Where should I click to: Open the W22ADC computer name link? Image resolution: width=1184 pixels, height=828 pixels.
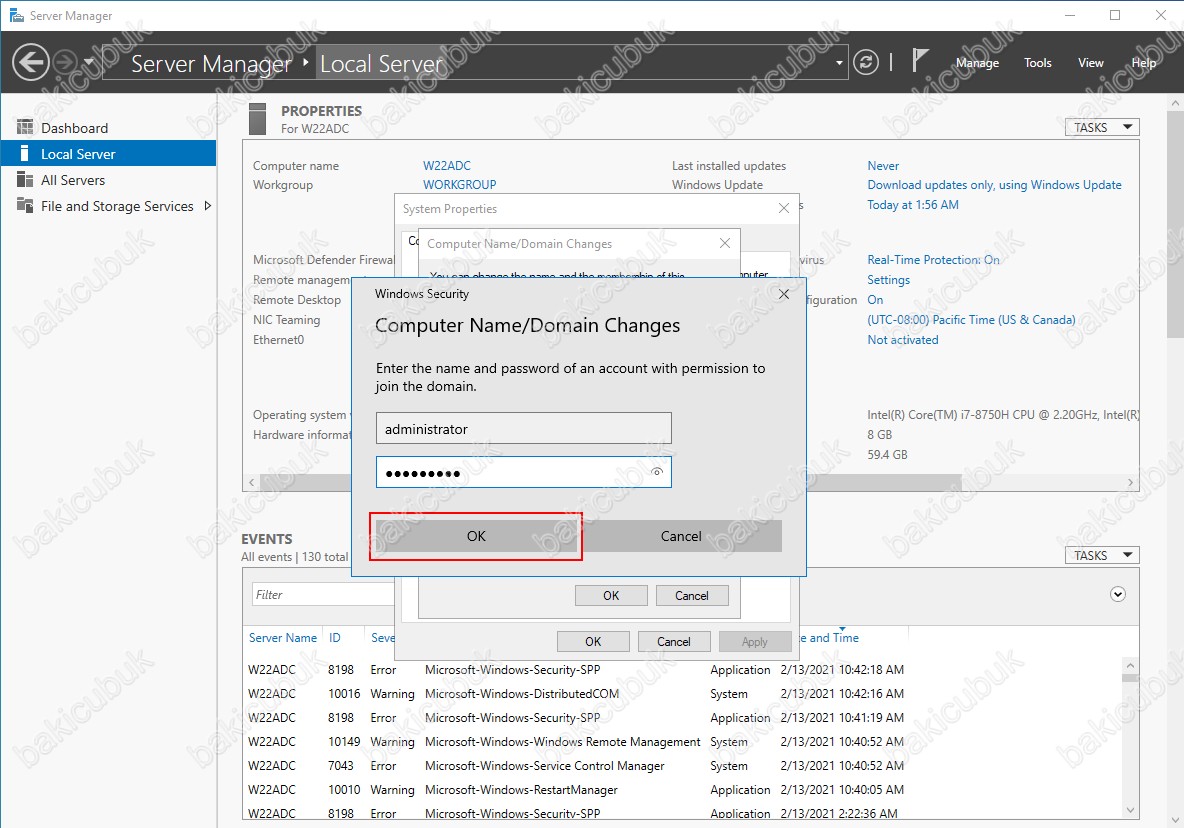coord(446,166)
